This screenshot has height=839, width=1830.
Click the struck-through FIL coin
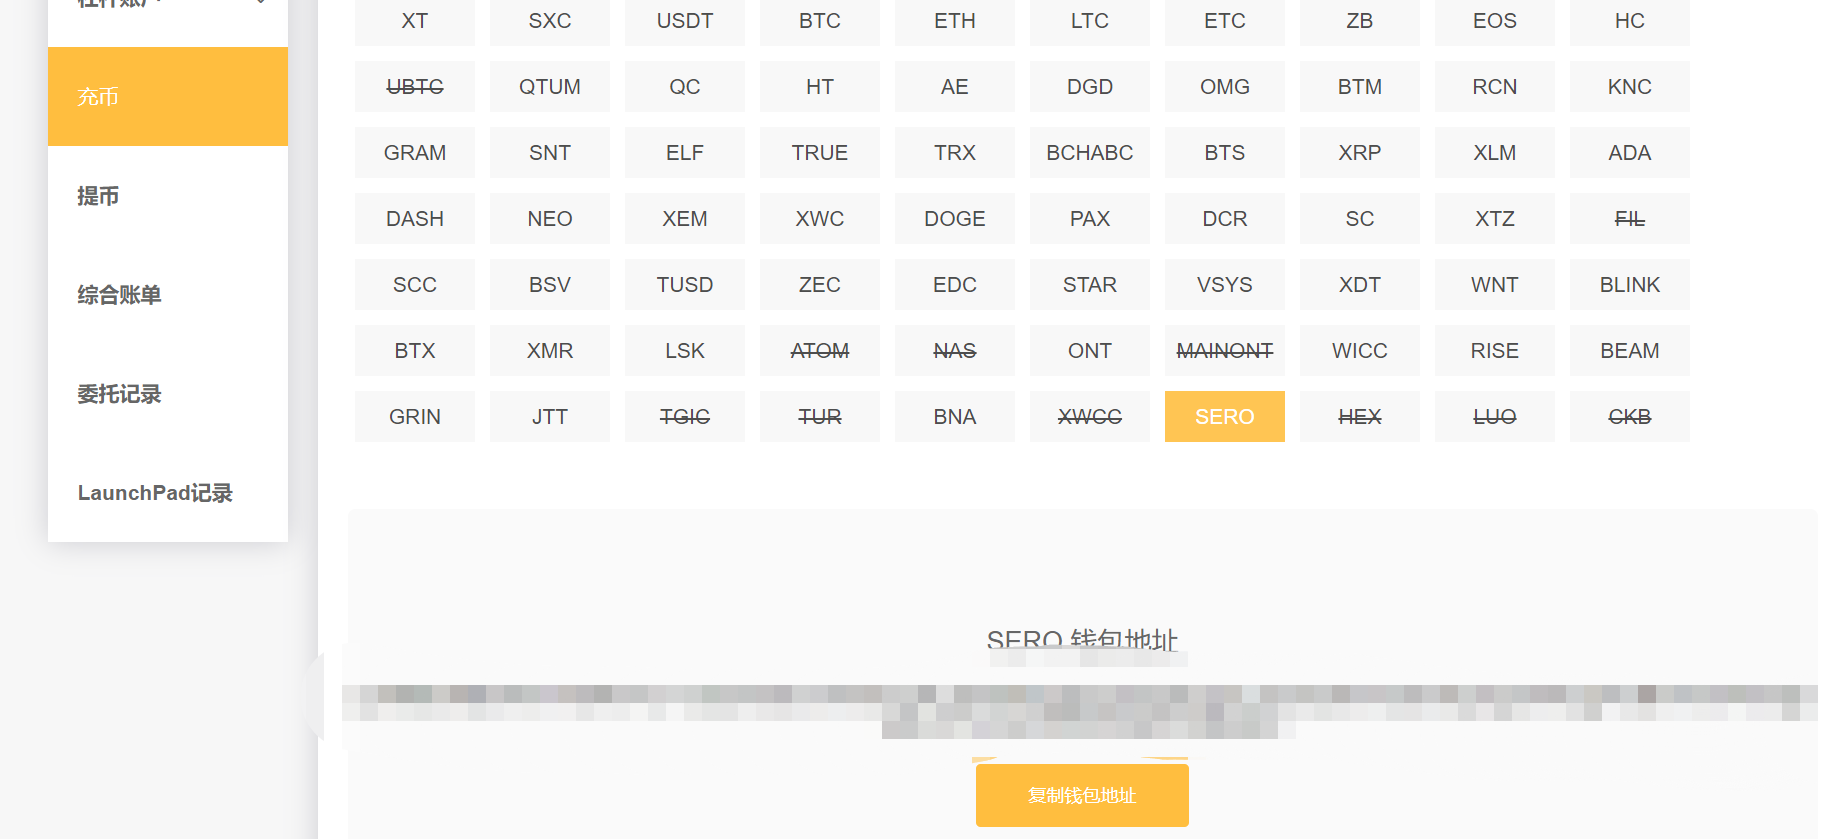click(1630, 219)
